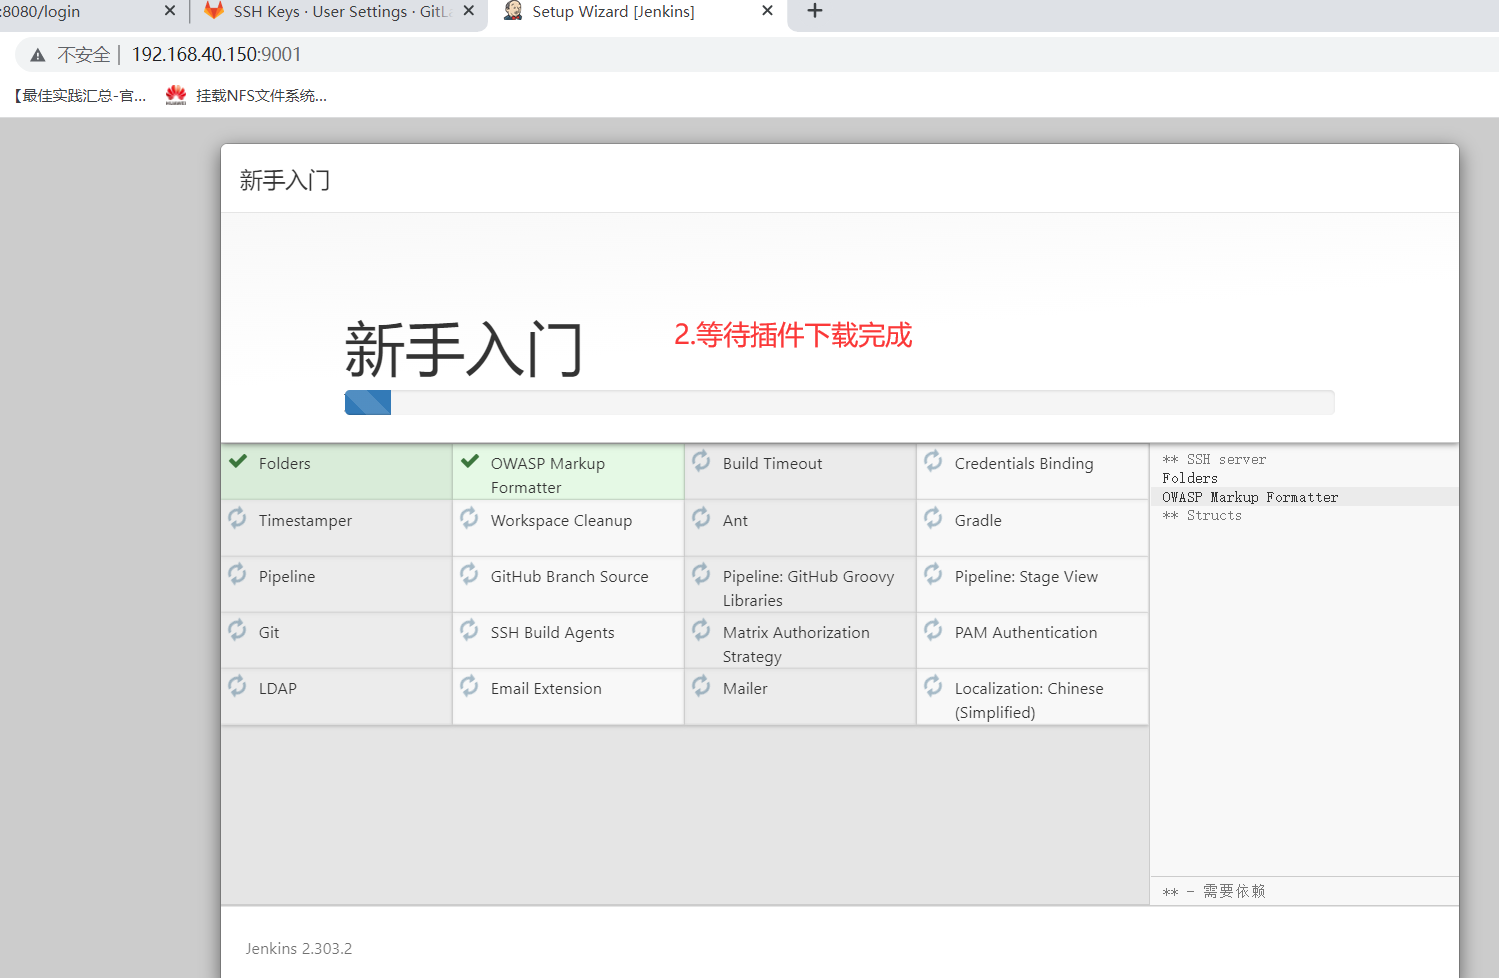This screenshot has width=1499, height=978.
Task: Click '** SSH server' in install log
Action: click(1214, 460)
